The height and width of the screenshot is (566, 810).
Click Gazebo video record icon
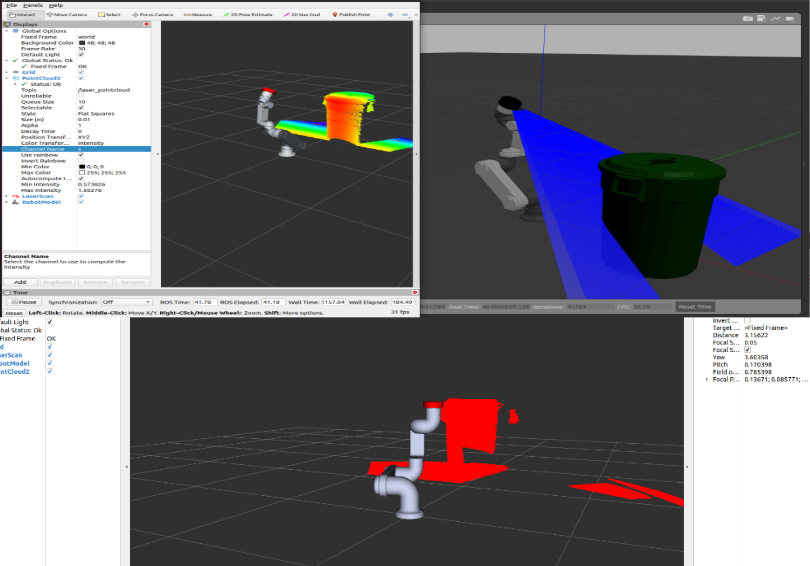pos(790,19)
